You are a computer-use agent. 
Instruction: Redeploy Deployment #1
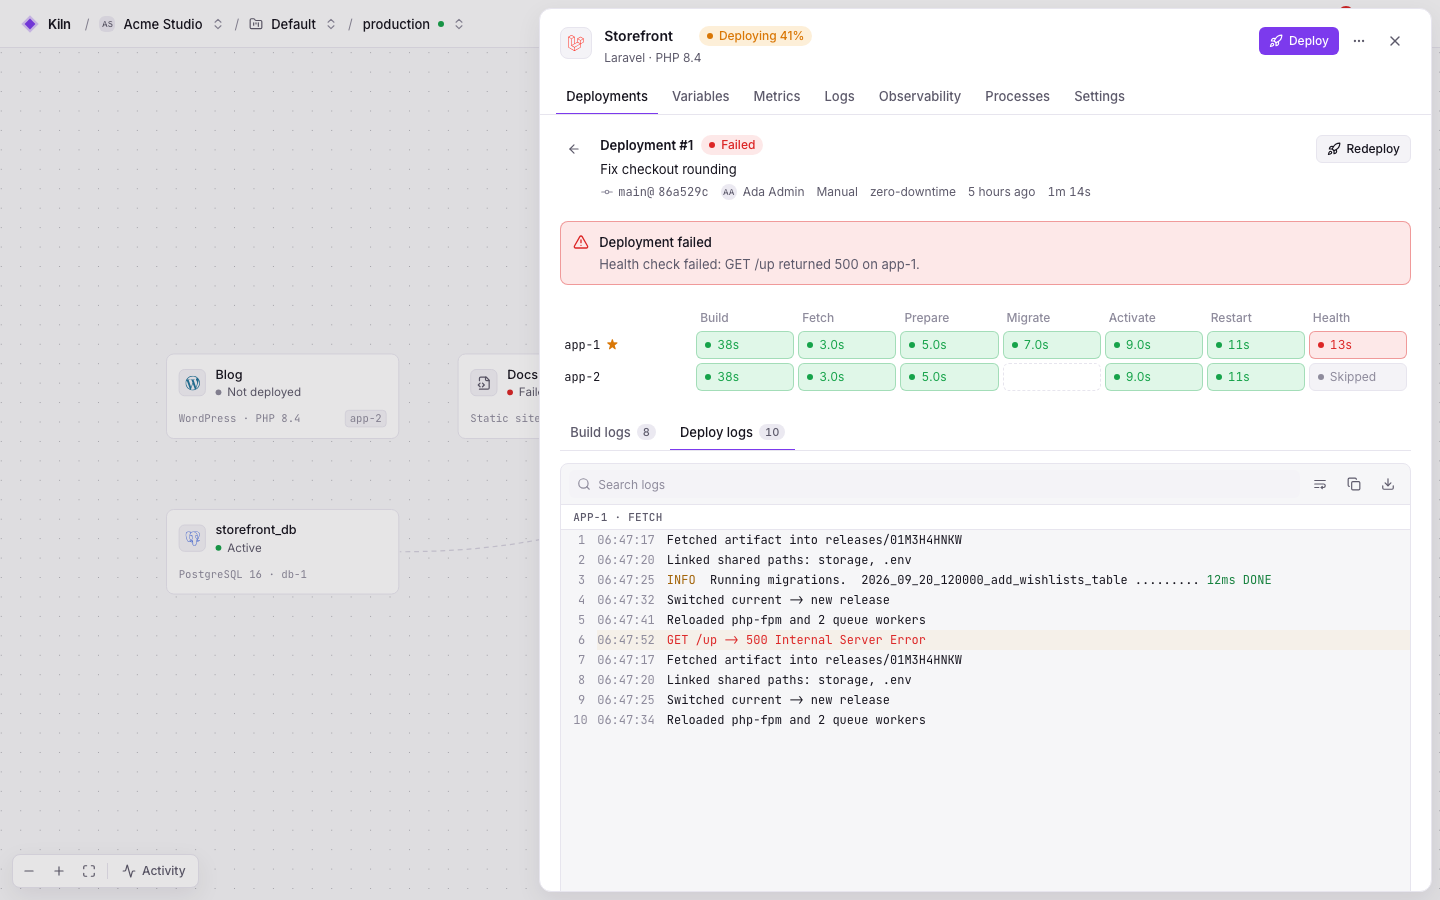point(1363,149)
